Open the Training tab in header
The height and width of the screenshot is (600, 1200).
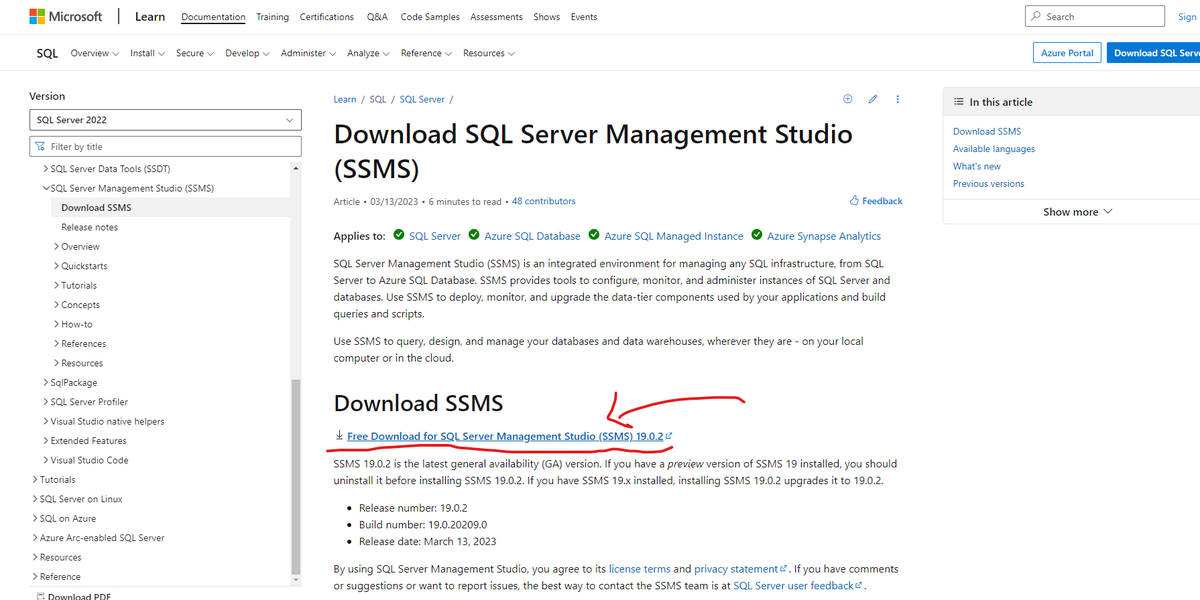click(x=272, y=17)
